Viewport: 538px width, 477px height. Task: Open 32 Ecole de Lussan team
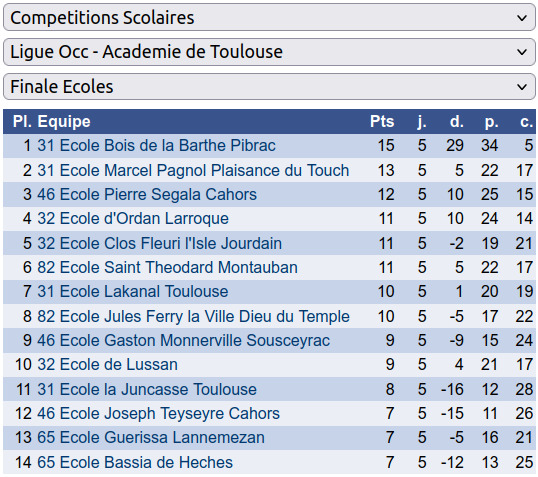pos(107,364)
